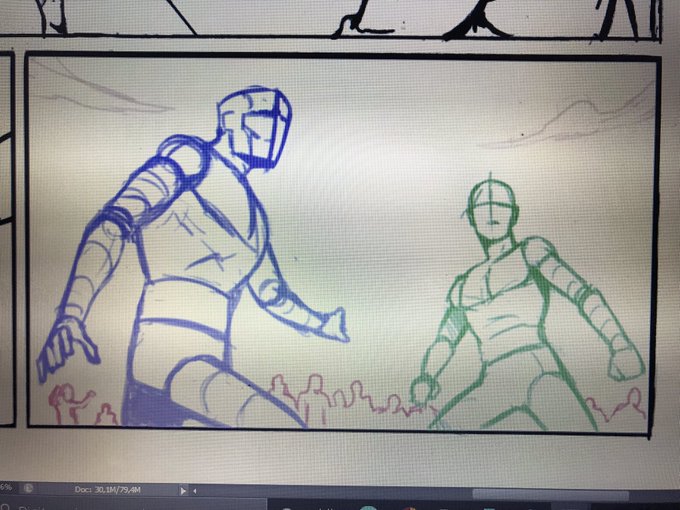This screenshot has width=680, height=510.
Task: Click the horizontal scrollbar thumb
Action: 550,495
